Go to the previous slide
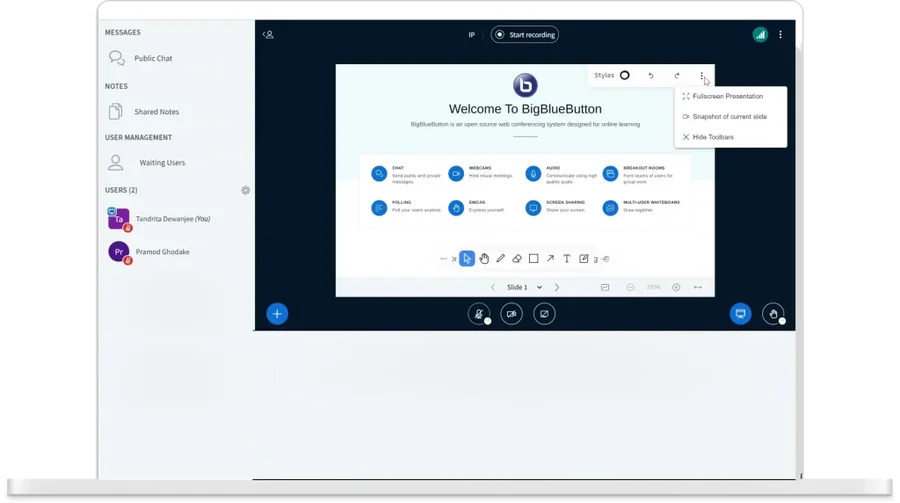Image resolution: width=900 pixels, height=503 pixels. 492,288
